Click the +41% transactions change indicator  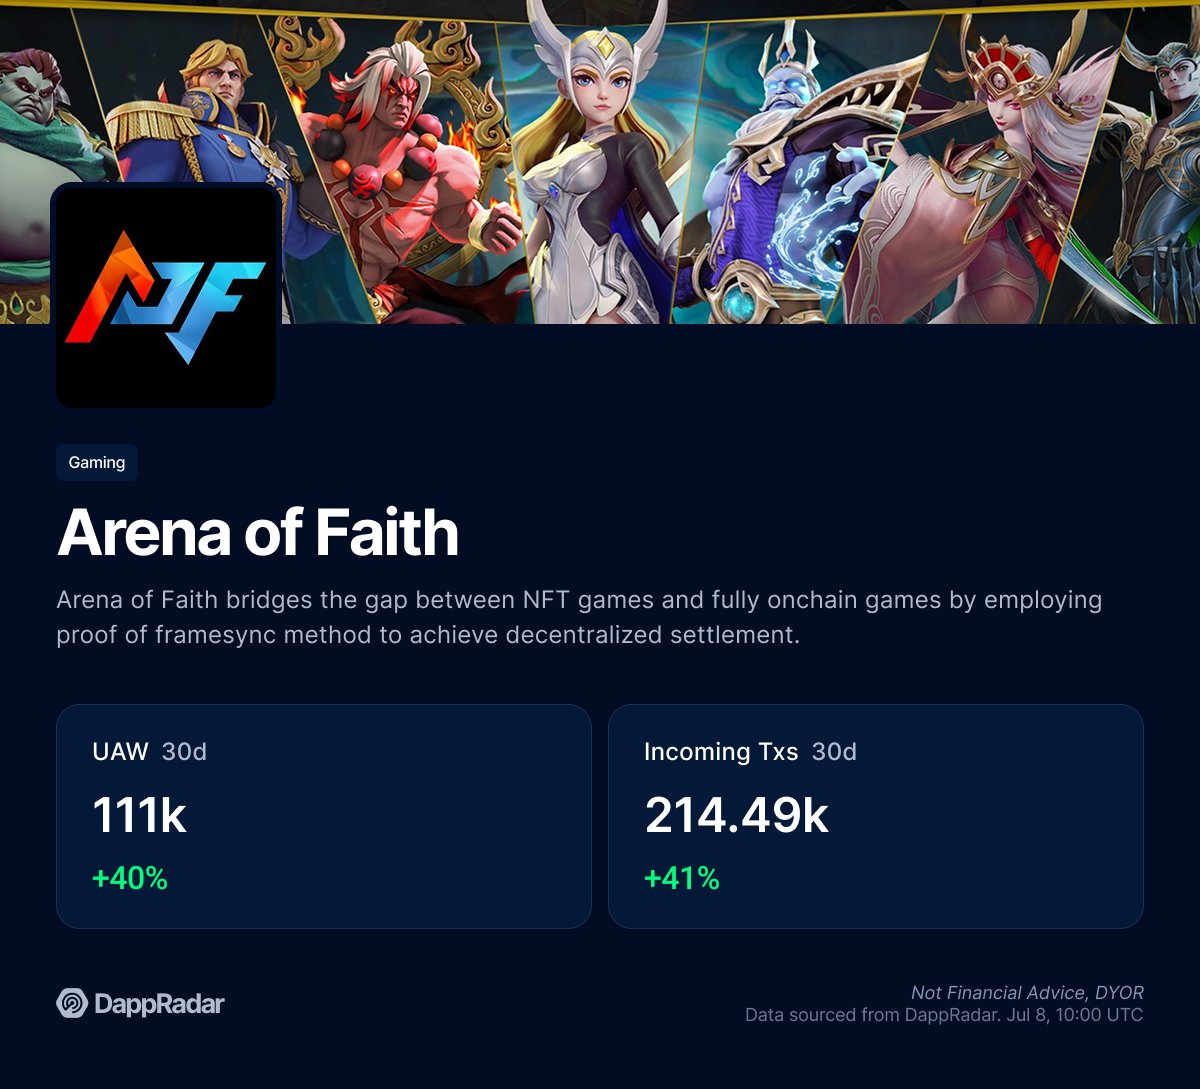[x=682, y=878]
